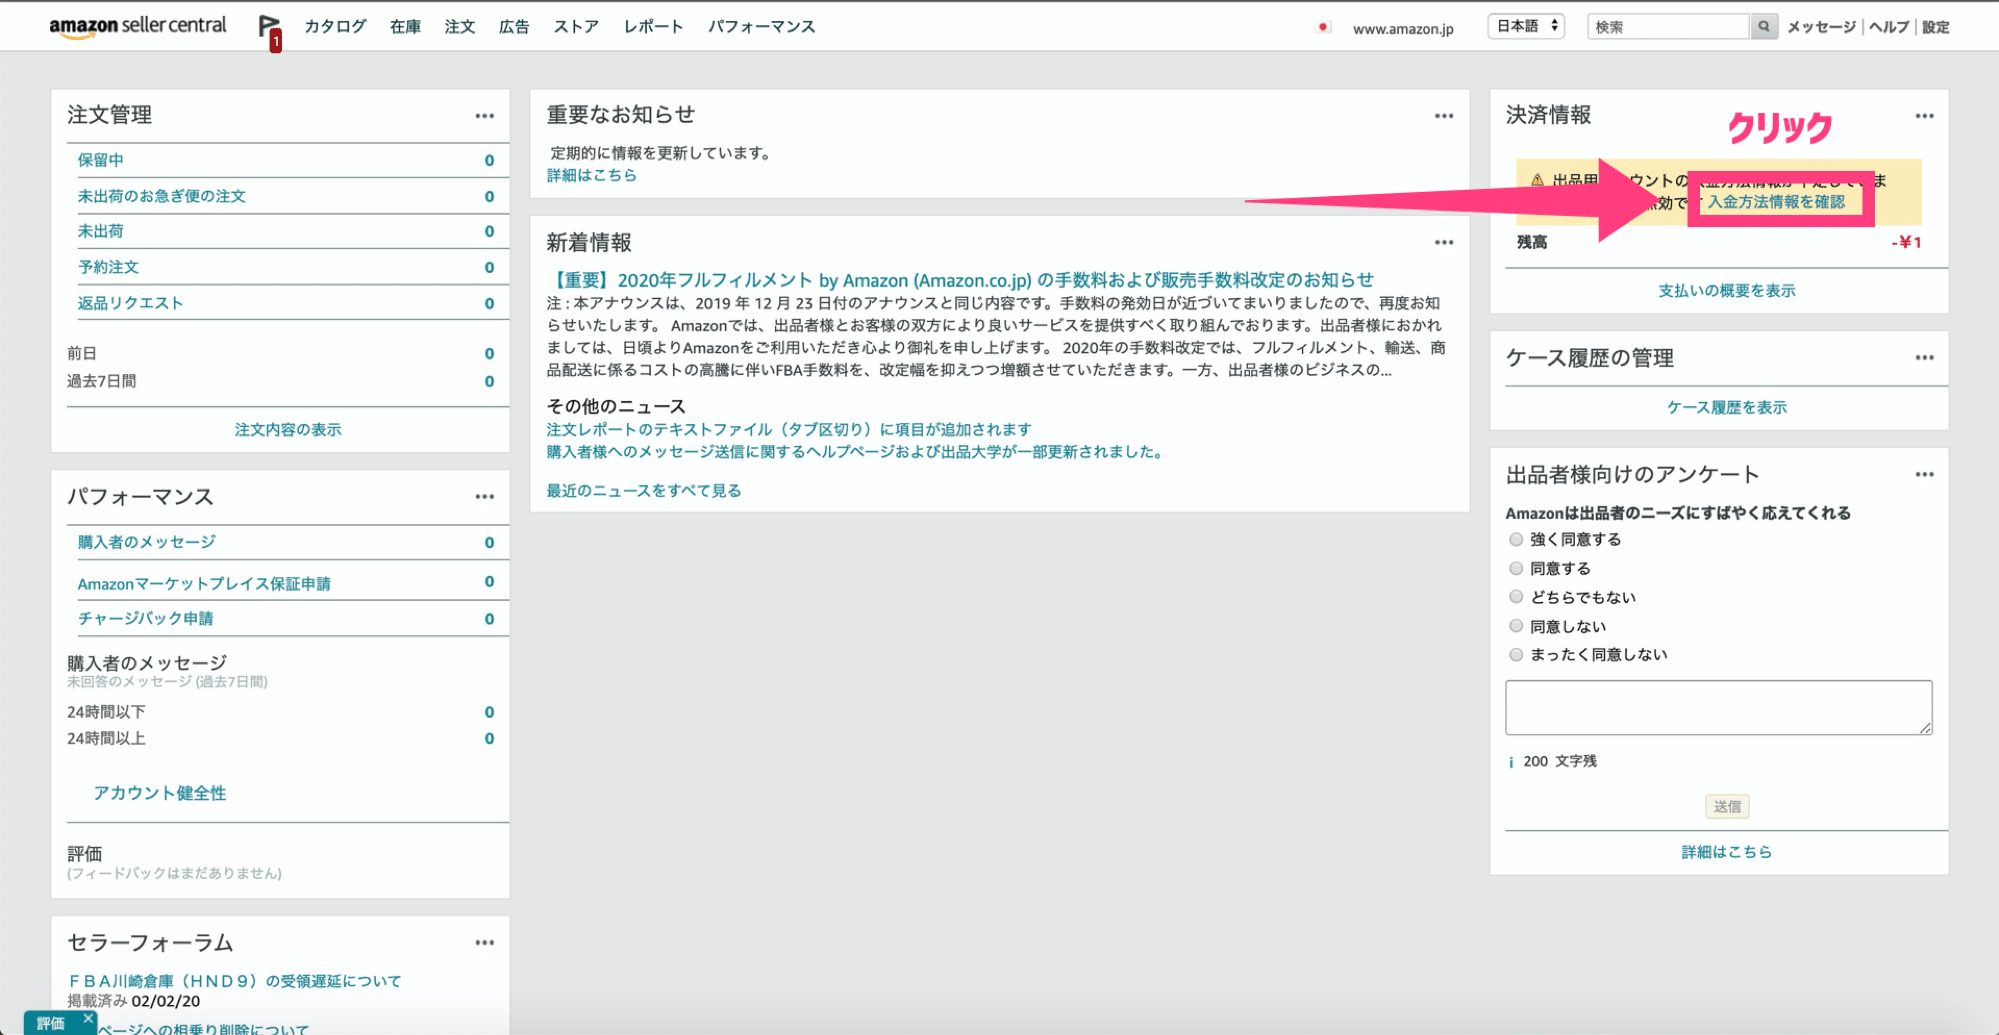1999x1035 pixels.
Task: Open the レポート menu
Action: [654, 27]
